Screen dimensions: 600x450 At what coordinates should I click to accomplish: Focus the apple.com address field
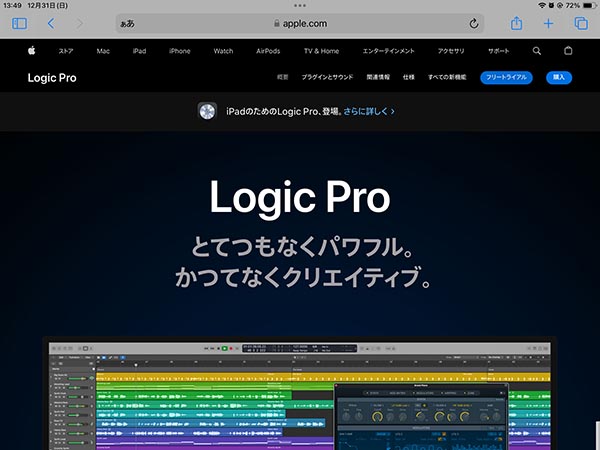(300, 24)
